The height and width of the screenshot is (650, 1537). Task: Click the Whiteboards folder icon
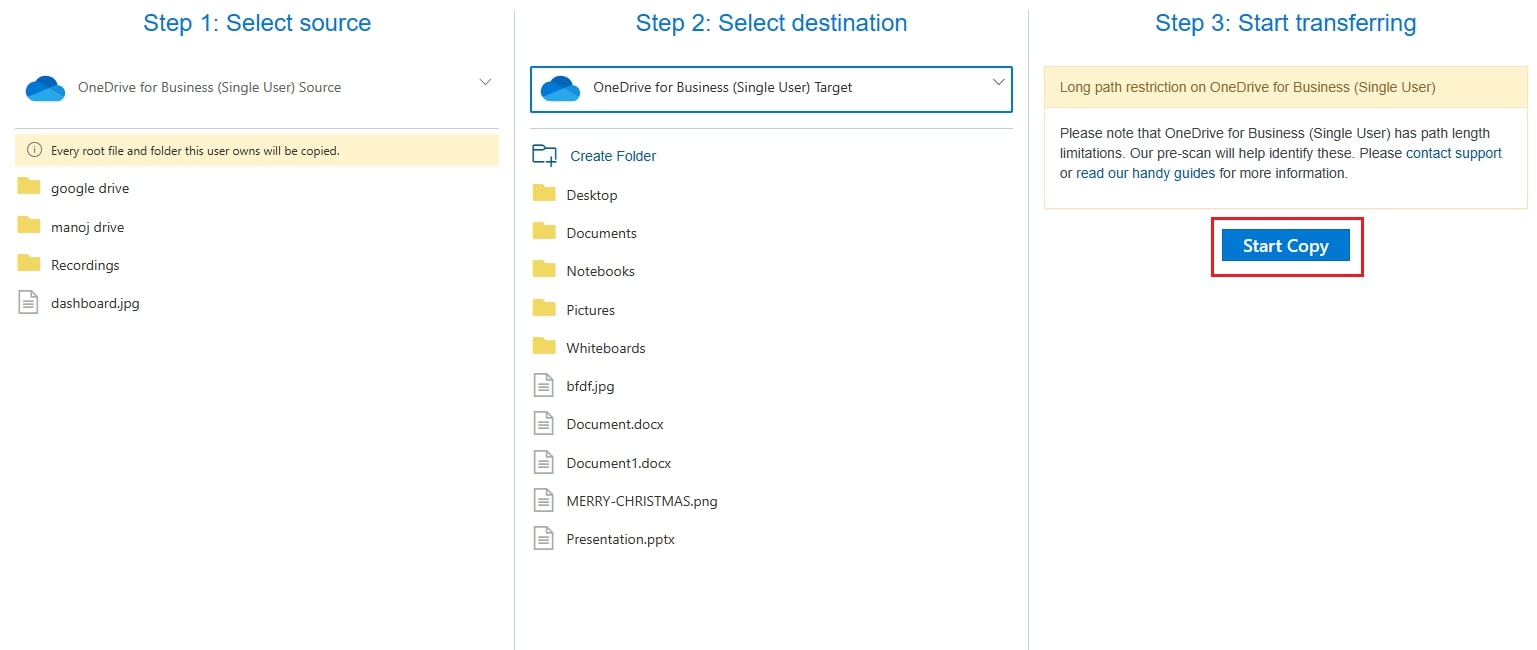pos(544,346)
